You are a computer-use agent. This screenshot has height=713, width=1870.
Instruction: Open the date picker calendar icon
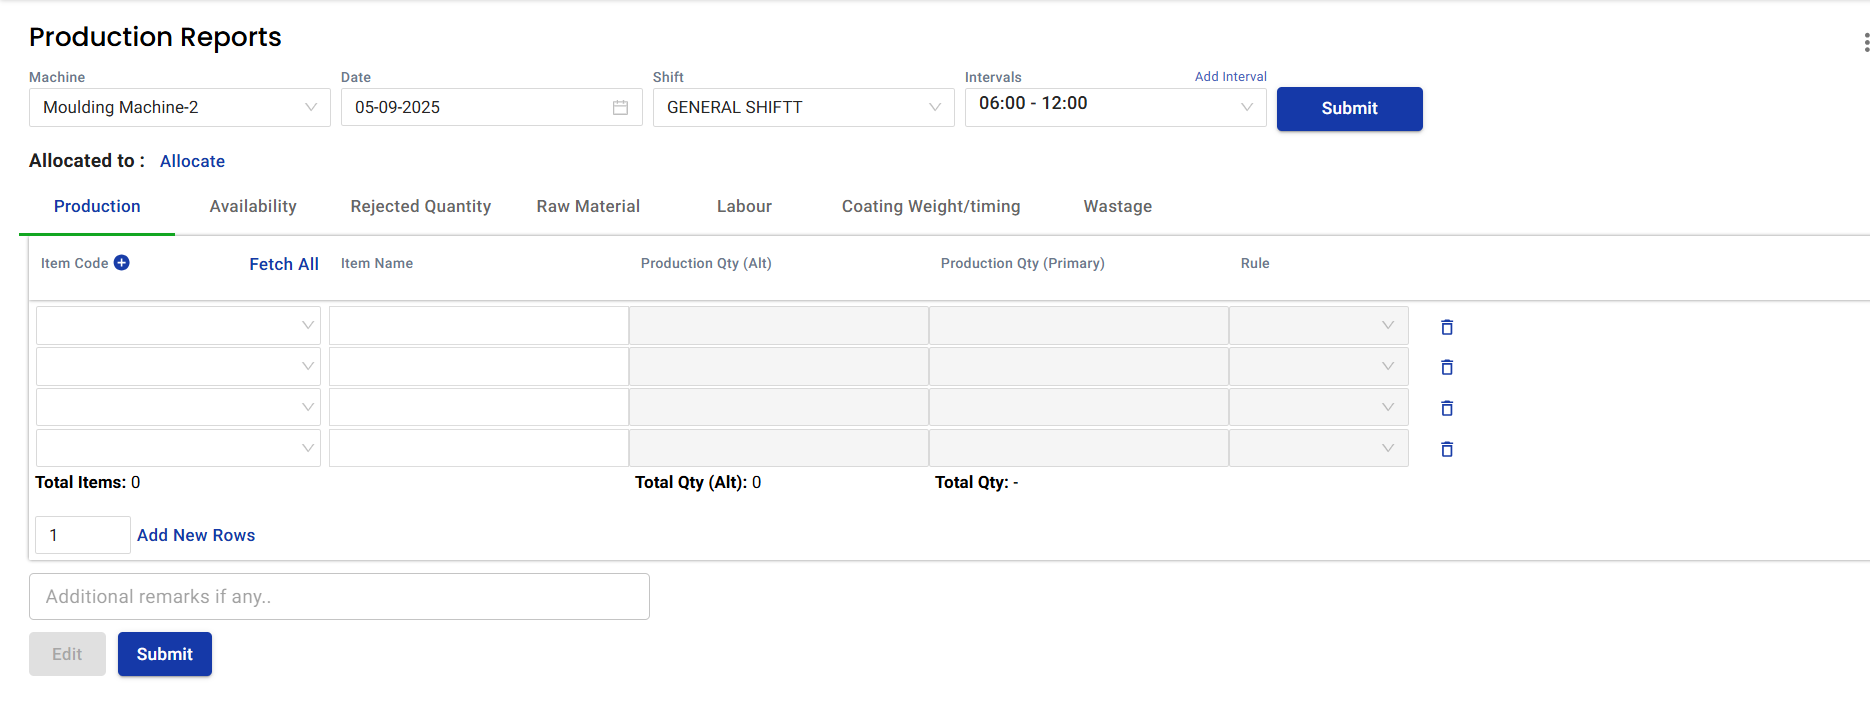pos(620,107)
